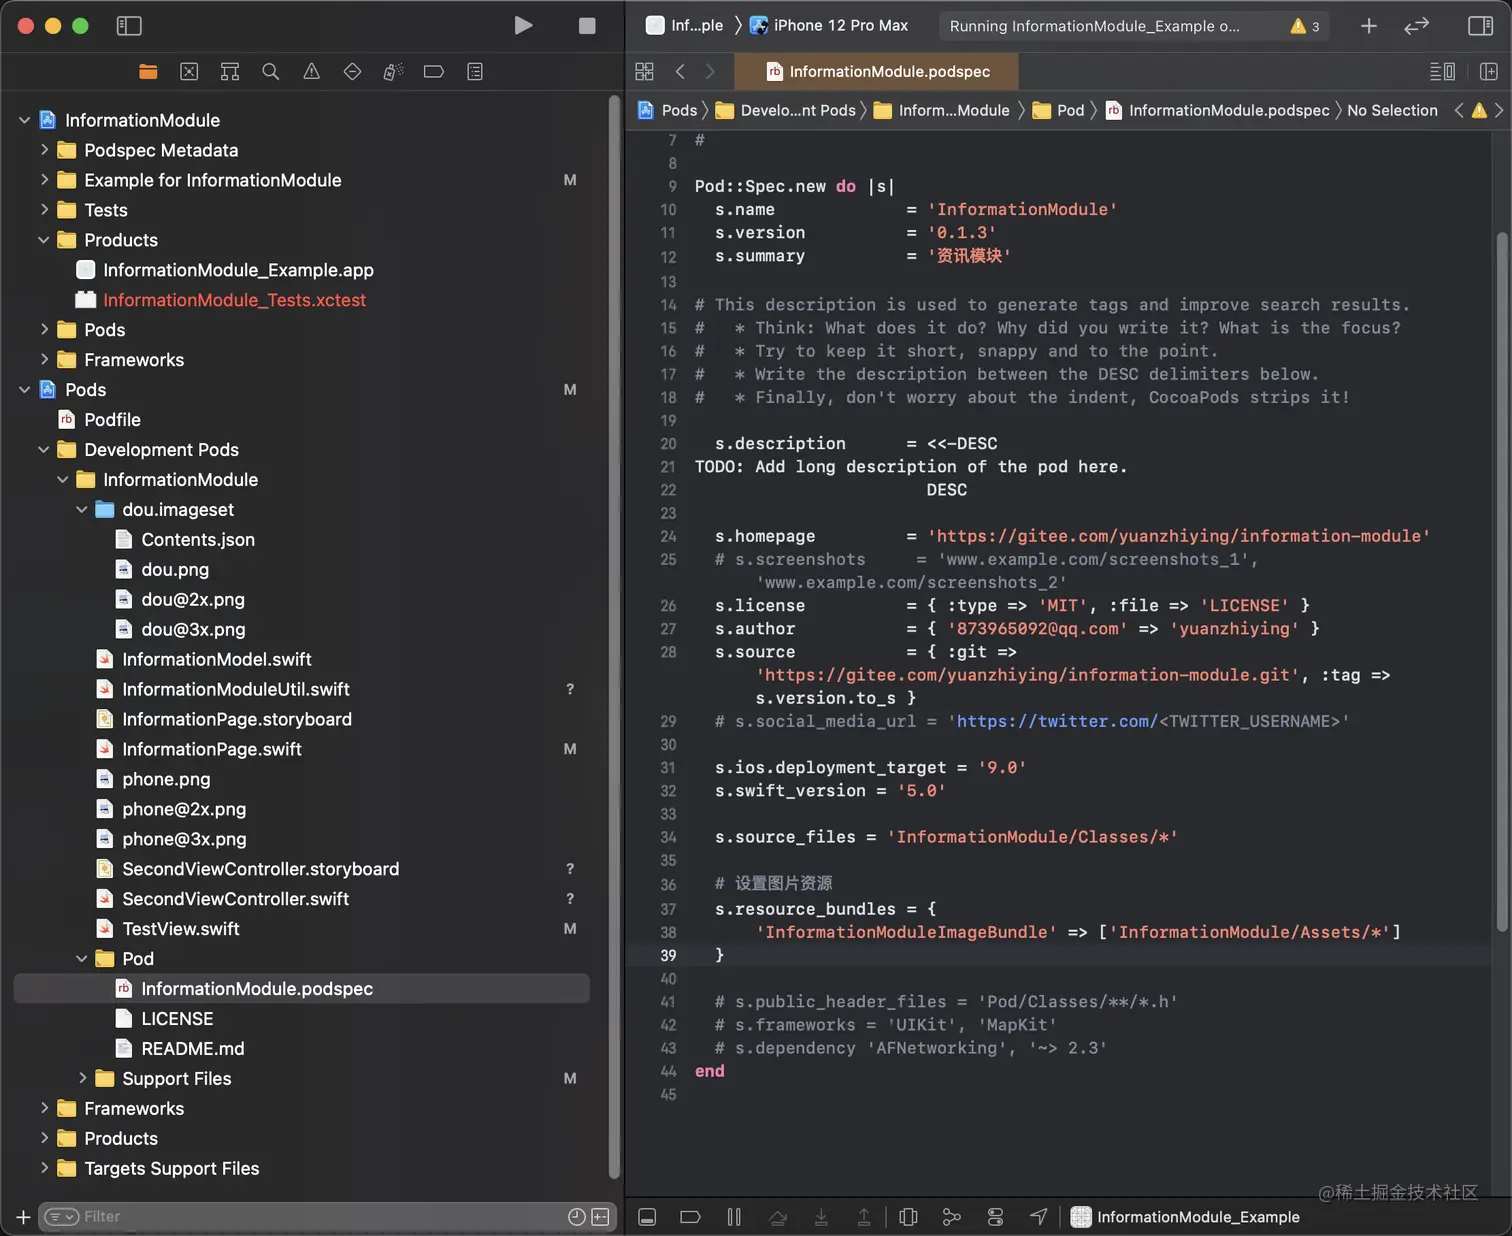Image resolution: width=1512 pixels, height=1236 pixels.
Task: Expand Example for InformationModule folder
Action: 44,180
